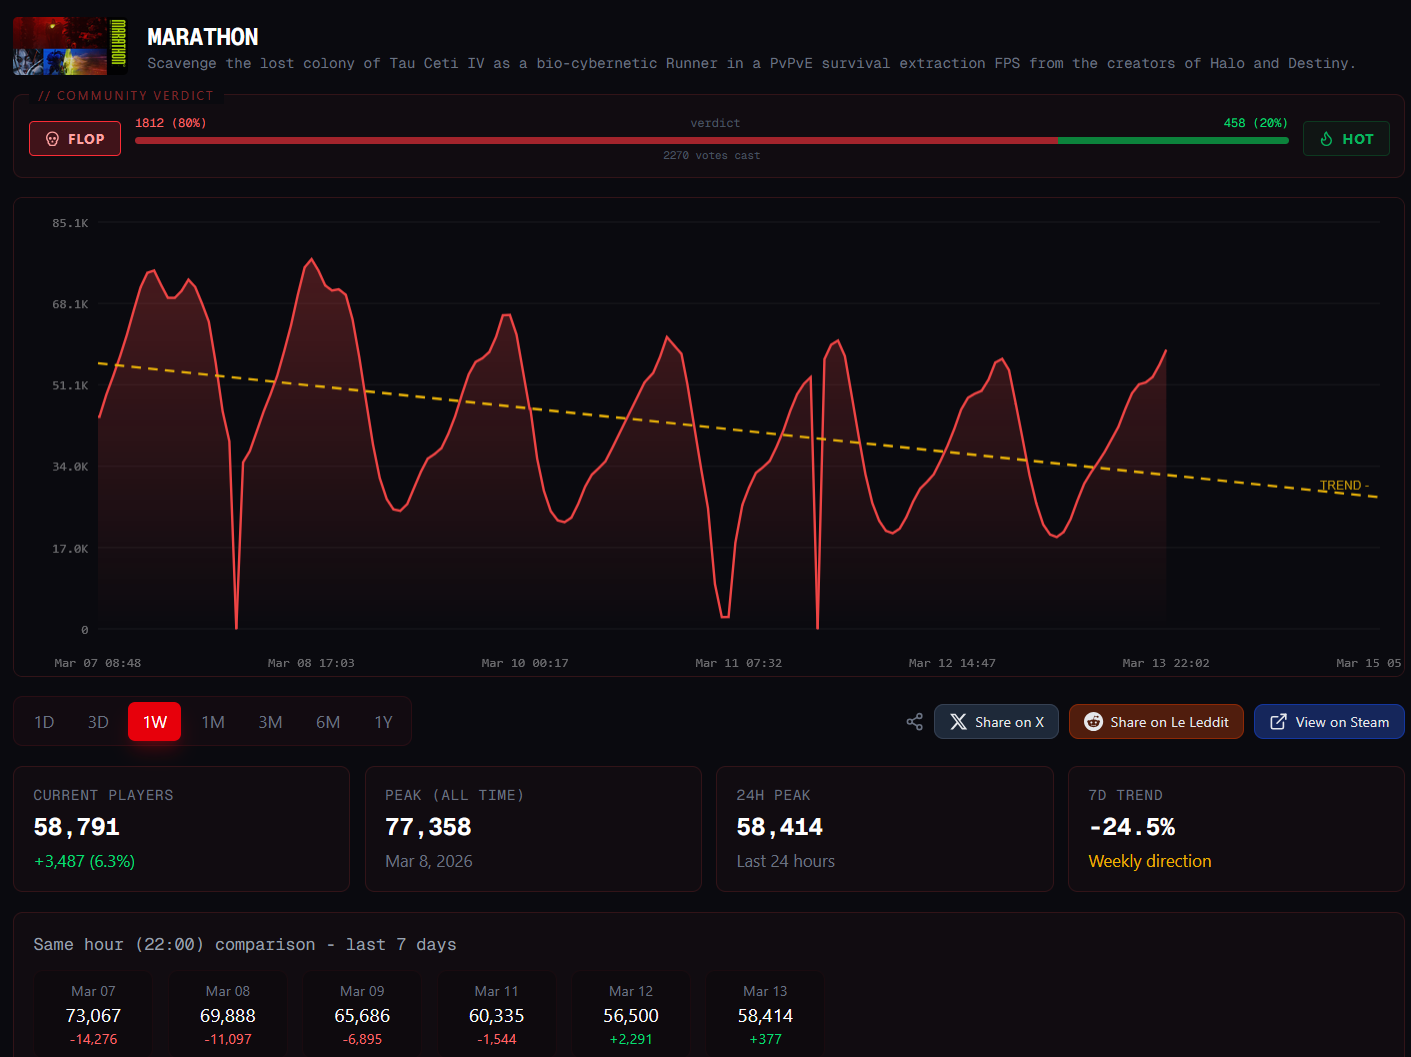Select the 1Y time range

coord(384,722)
